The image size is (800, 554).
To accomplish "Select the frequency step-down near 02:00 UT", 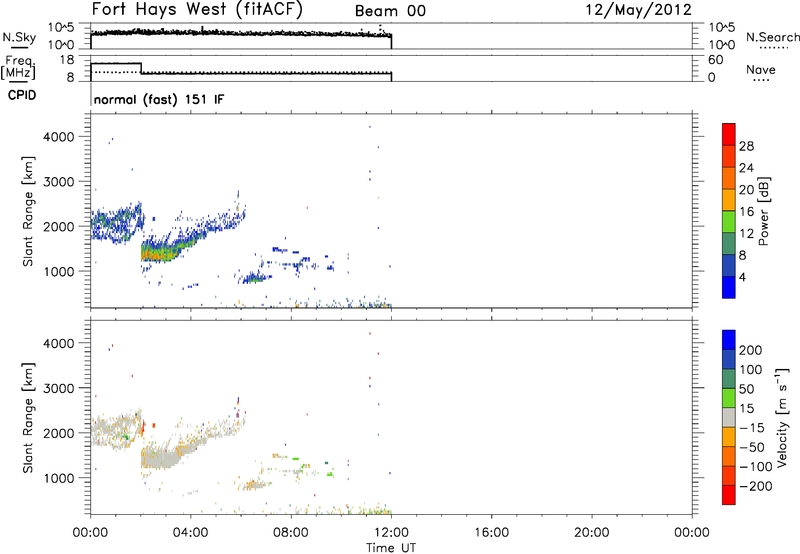I will coord(141,68).
